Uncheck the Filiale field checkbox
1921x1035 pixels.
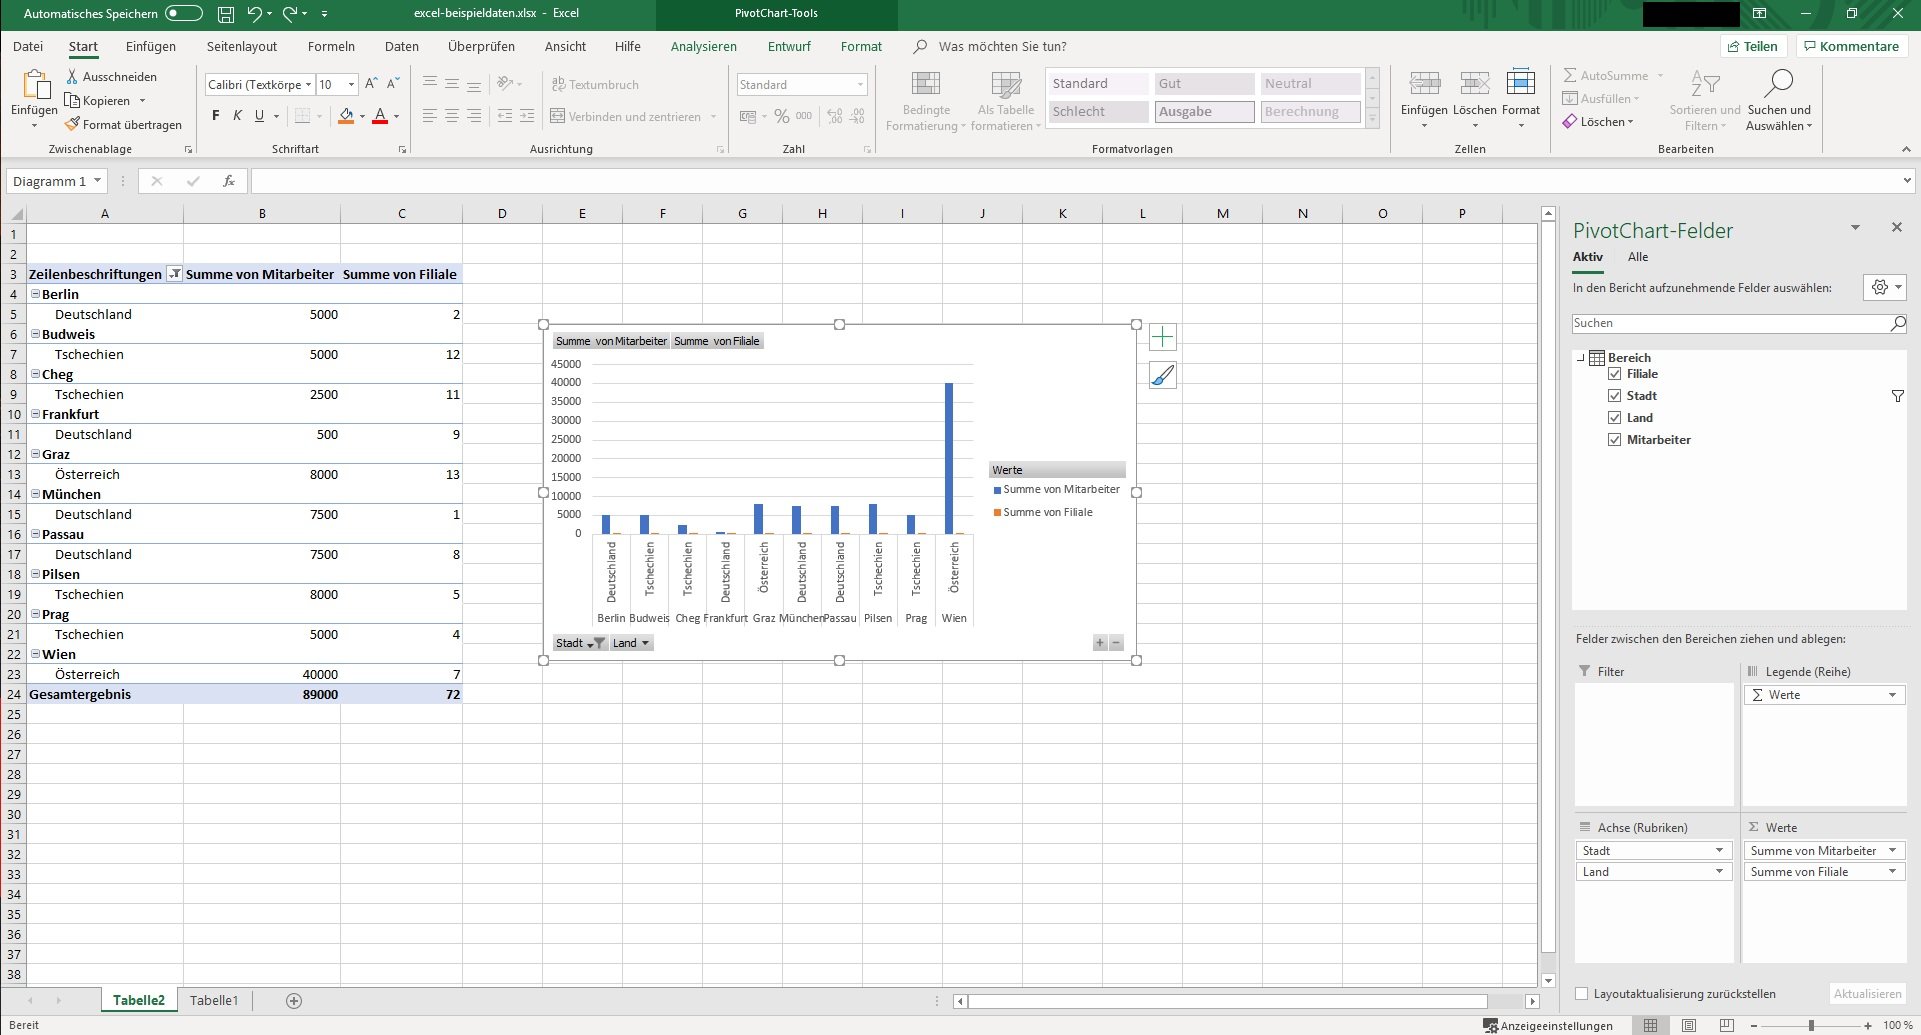[1614, 374]
